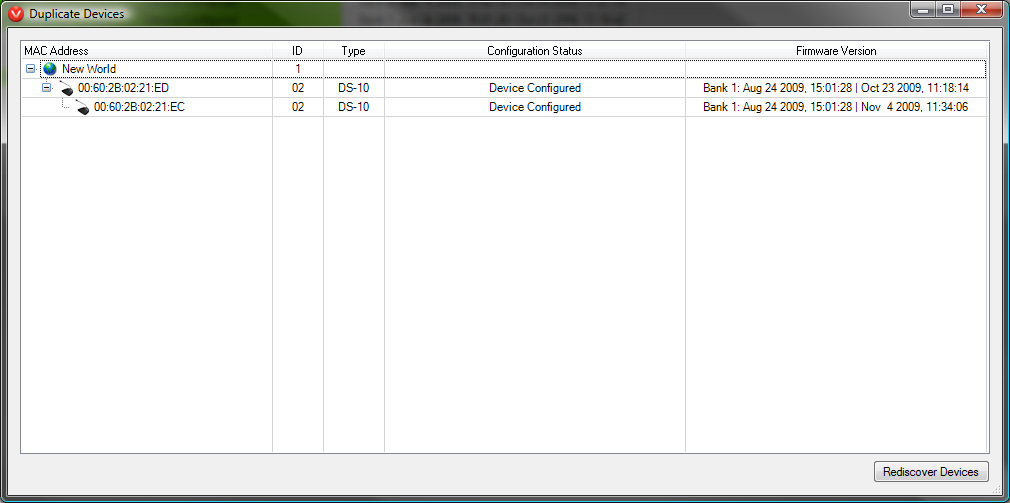Select the New World tree item
This screenshot has width=1010, height=503.
(x=89, y=69)
